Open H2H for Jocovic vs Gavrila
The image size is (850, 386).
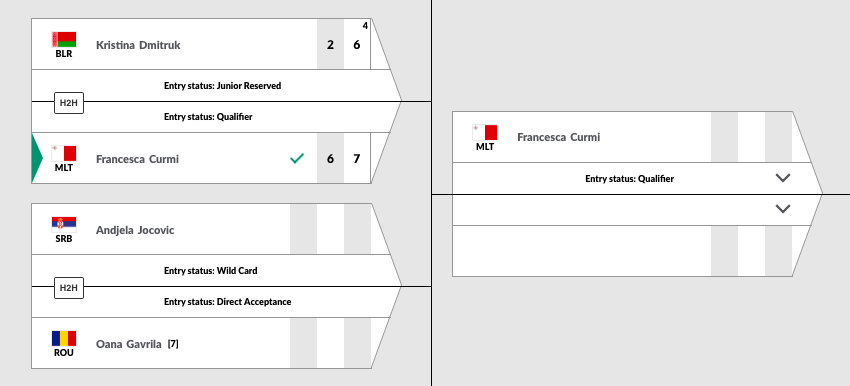click(69, 288)
